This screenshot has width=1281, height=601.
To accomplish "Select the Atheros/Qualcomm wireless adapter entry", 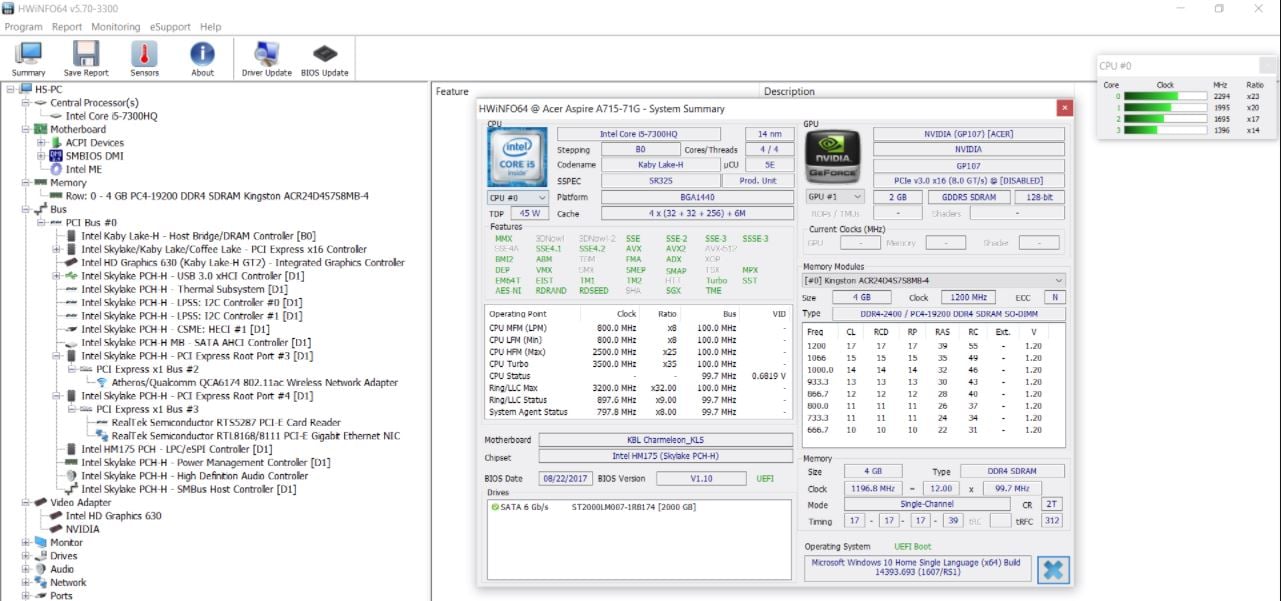I will point(254,382).
